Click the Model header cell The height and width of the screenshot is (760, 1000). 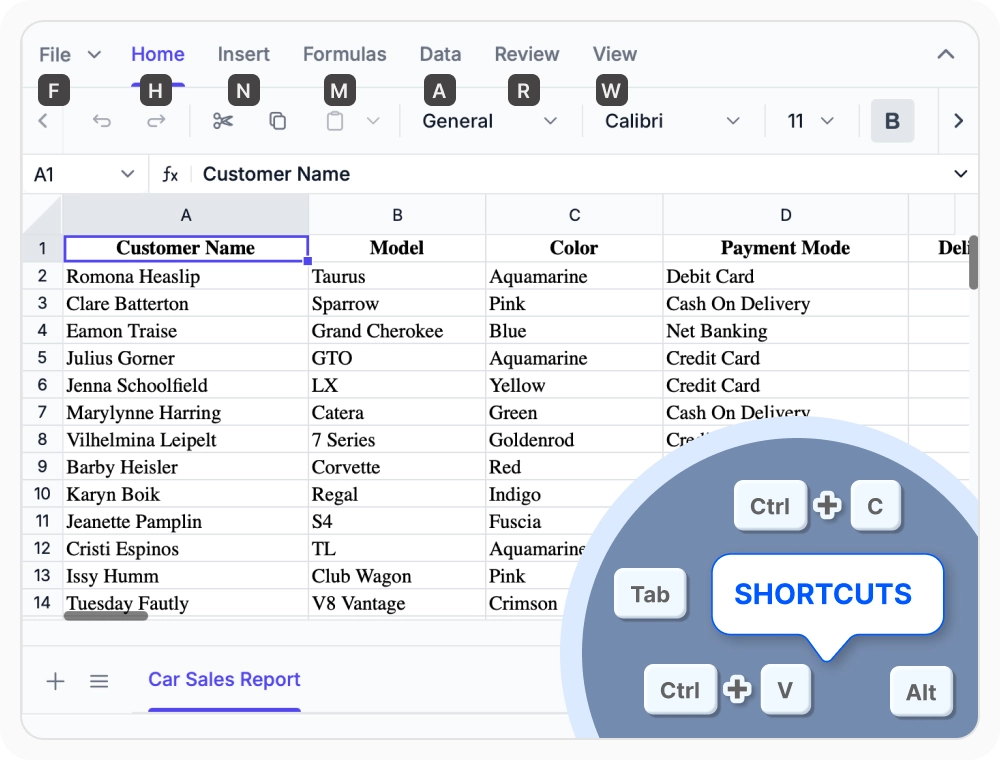pyautogui.click(x=397, y=248)
